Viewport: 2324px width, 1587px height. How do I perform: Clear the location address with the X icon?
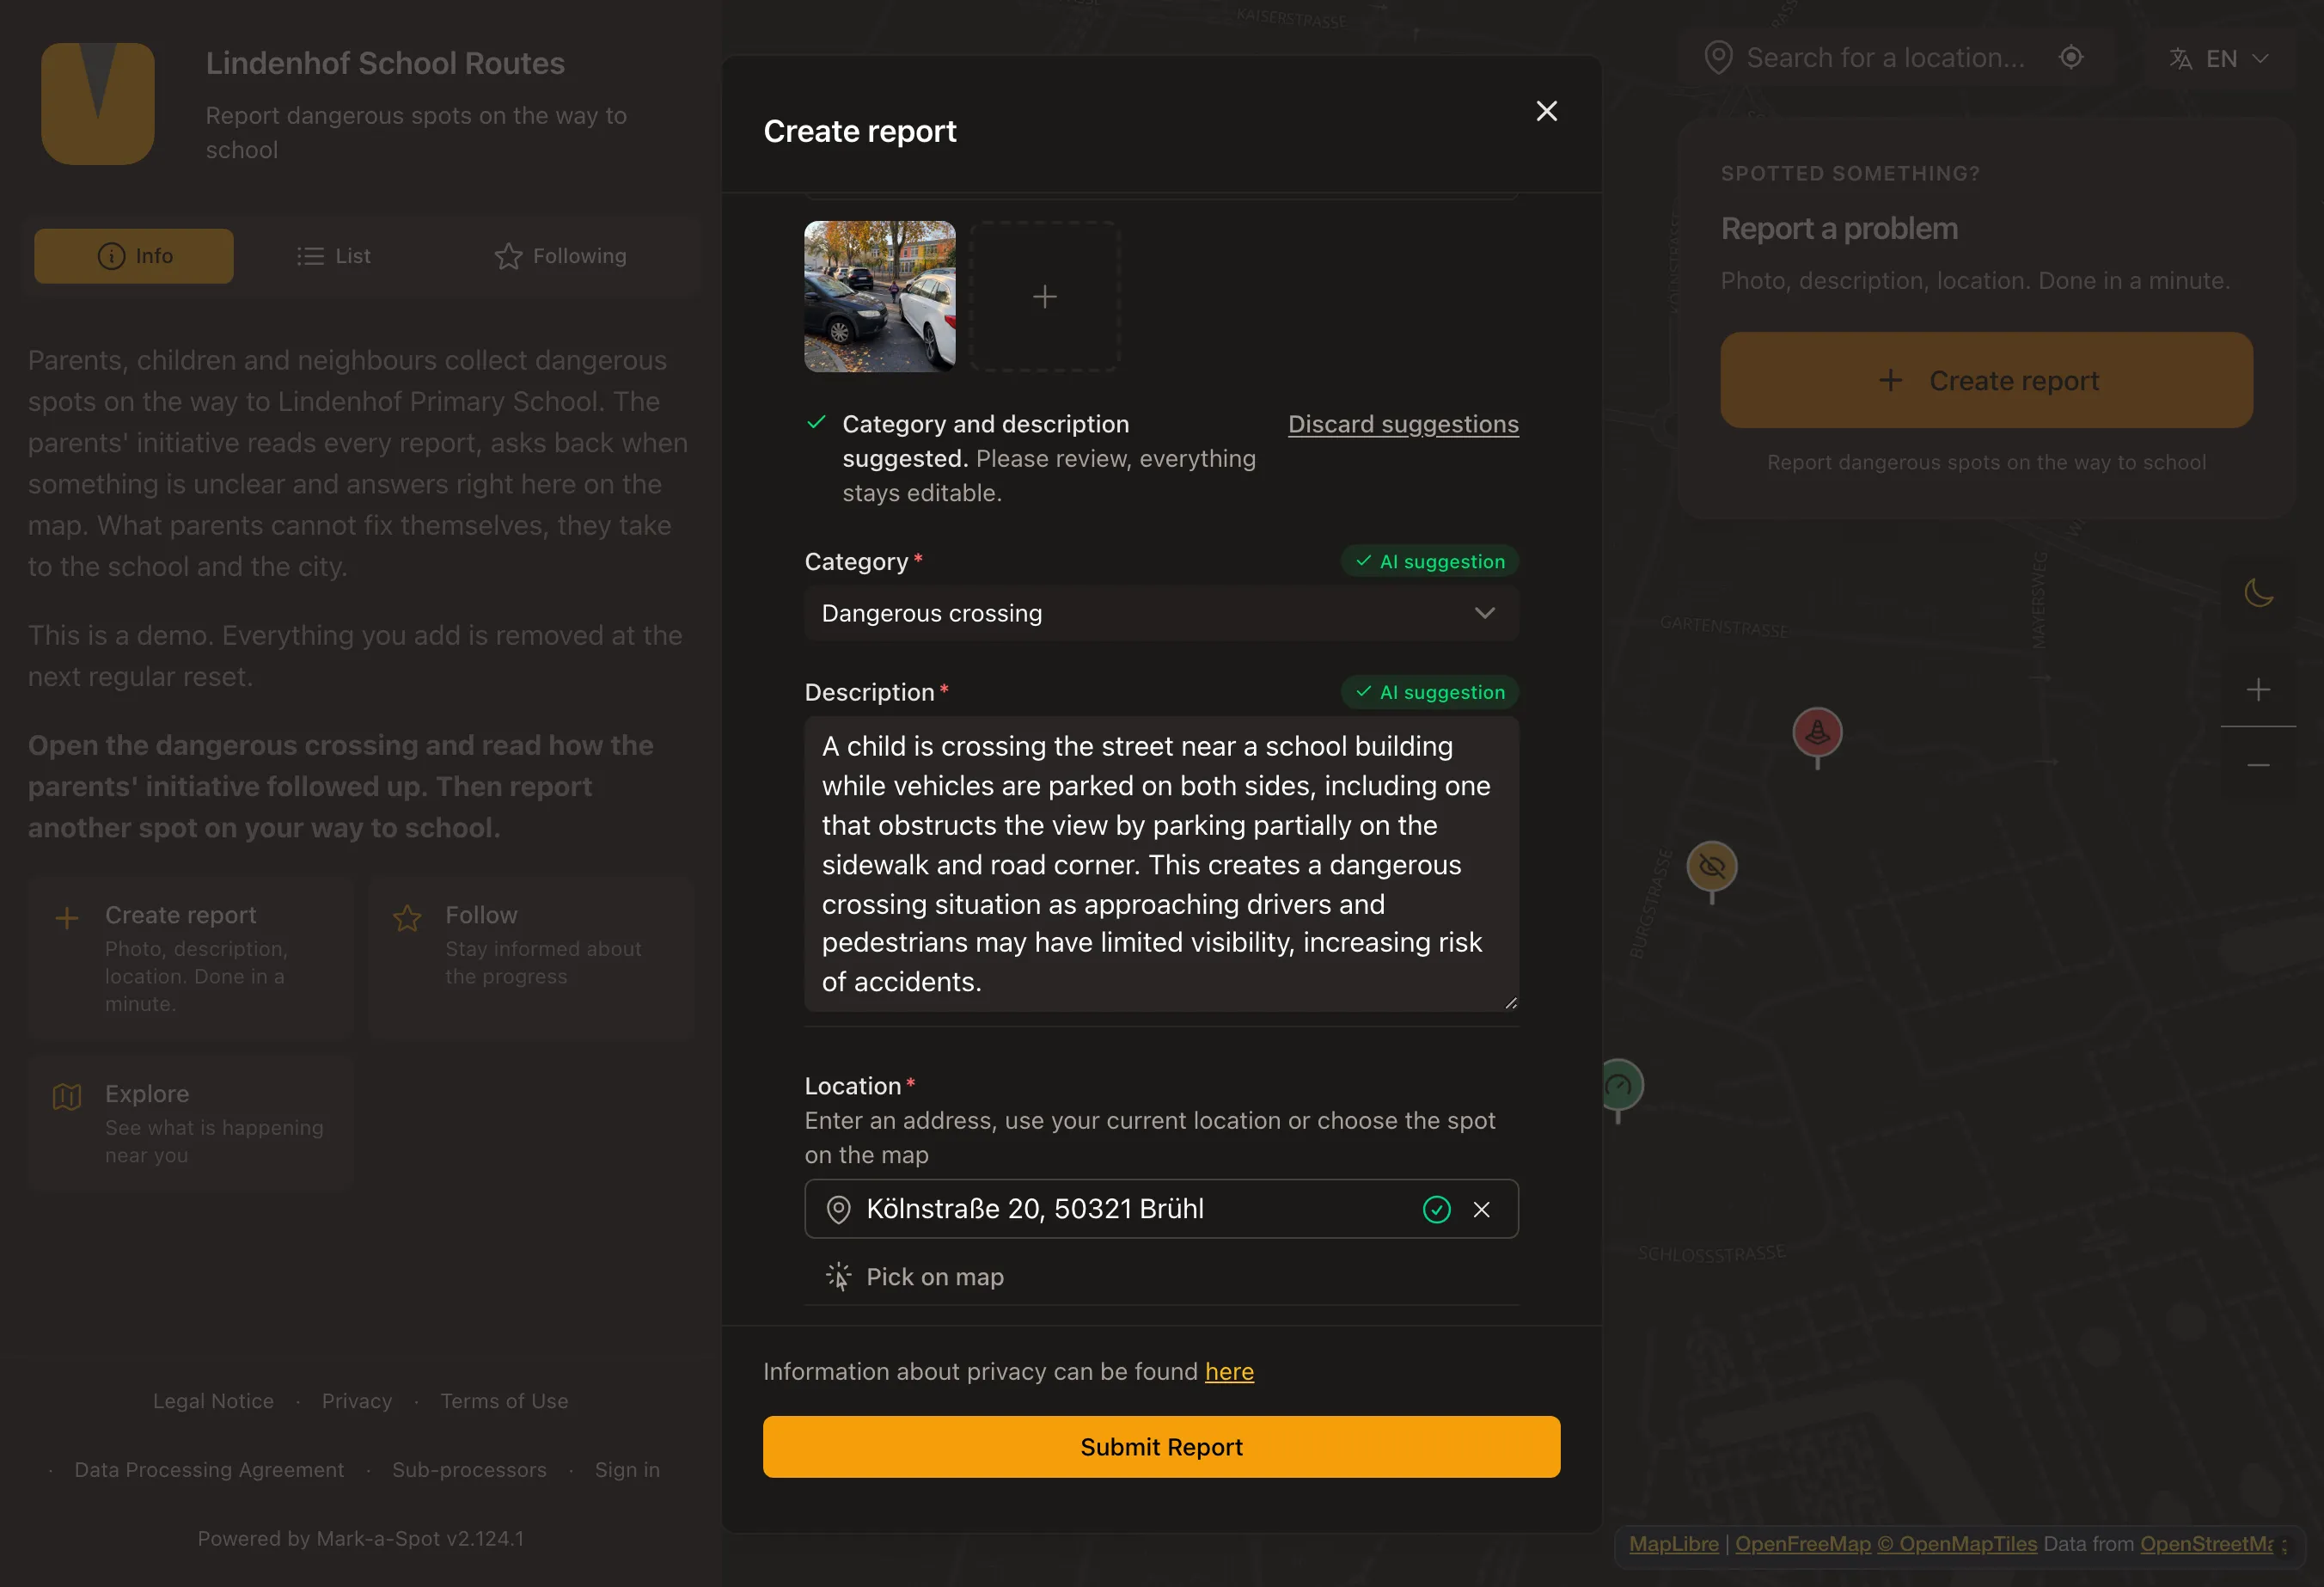click(x=1481, y=1210)
